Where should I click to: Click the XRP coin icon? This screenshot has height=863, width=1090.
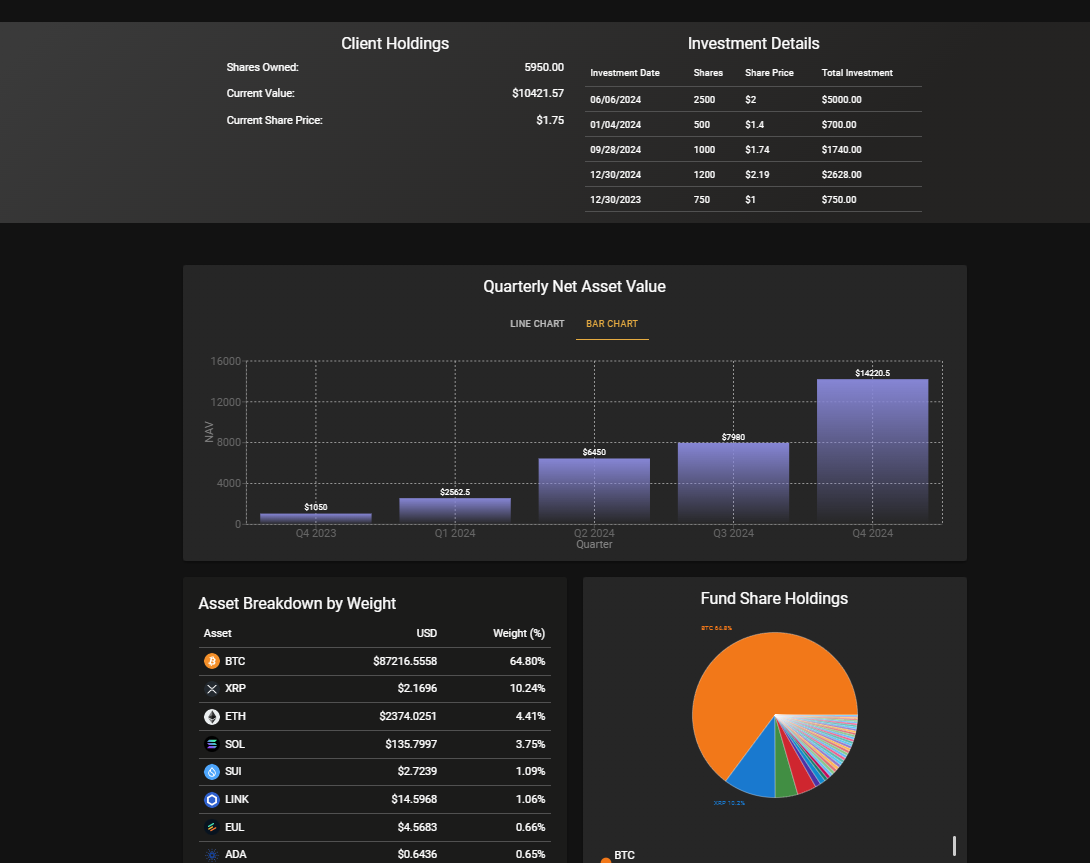point(212,688)
